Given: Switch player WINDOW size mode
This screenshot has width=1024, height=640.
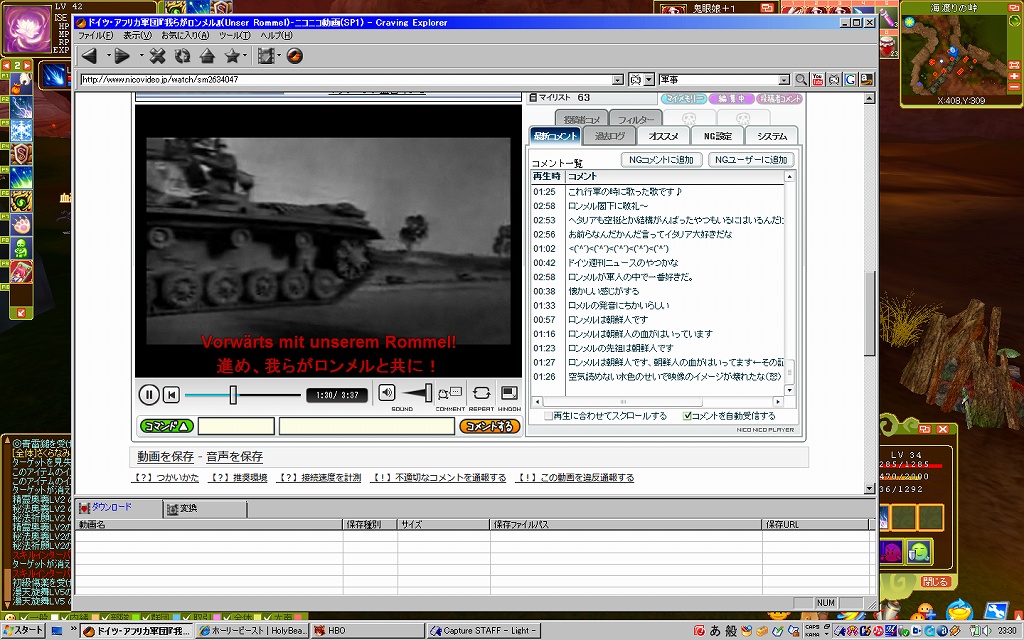Looking at the screenshot, I should (x=509, y=393).
